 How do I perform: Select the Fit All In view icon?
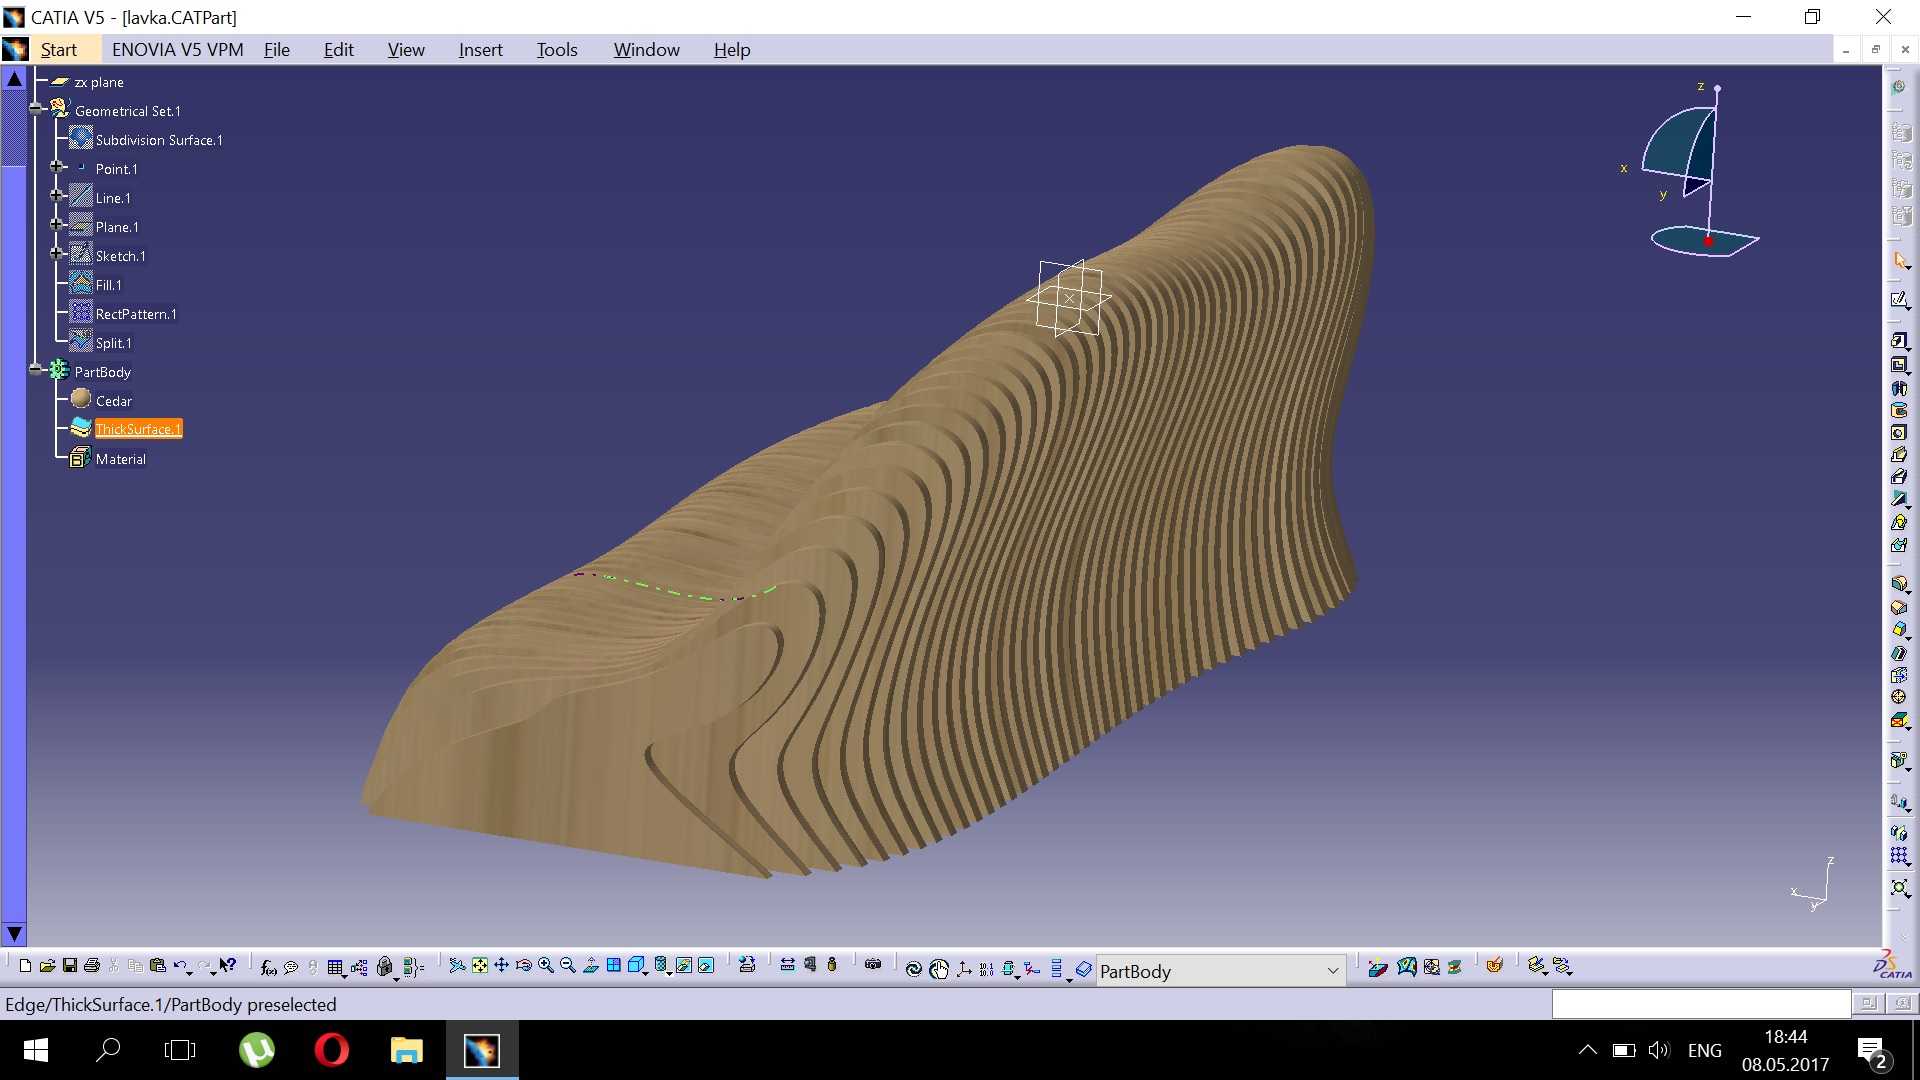(480, 966)
